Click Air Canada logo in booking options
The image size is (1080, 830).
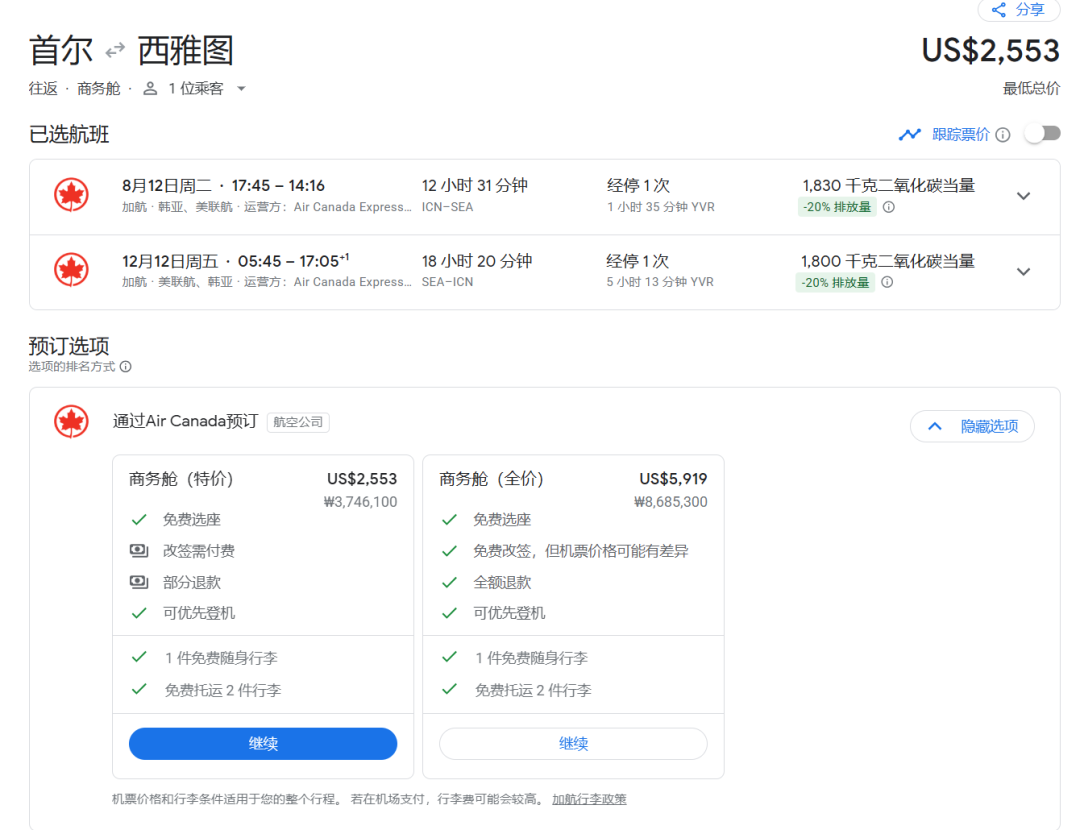71,422
